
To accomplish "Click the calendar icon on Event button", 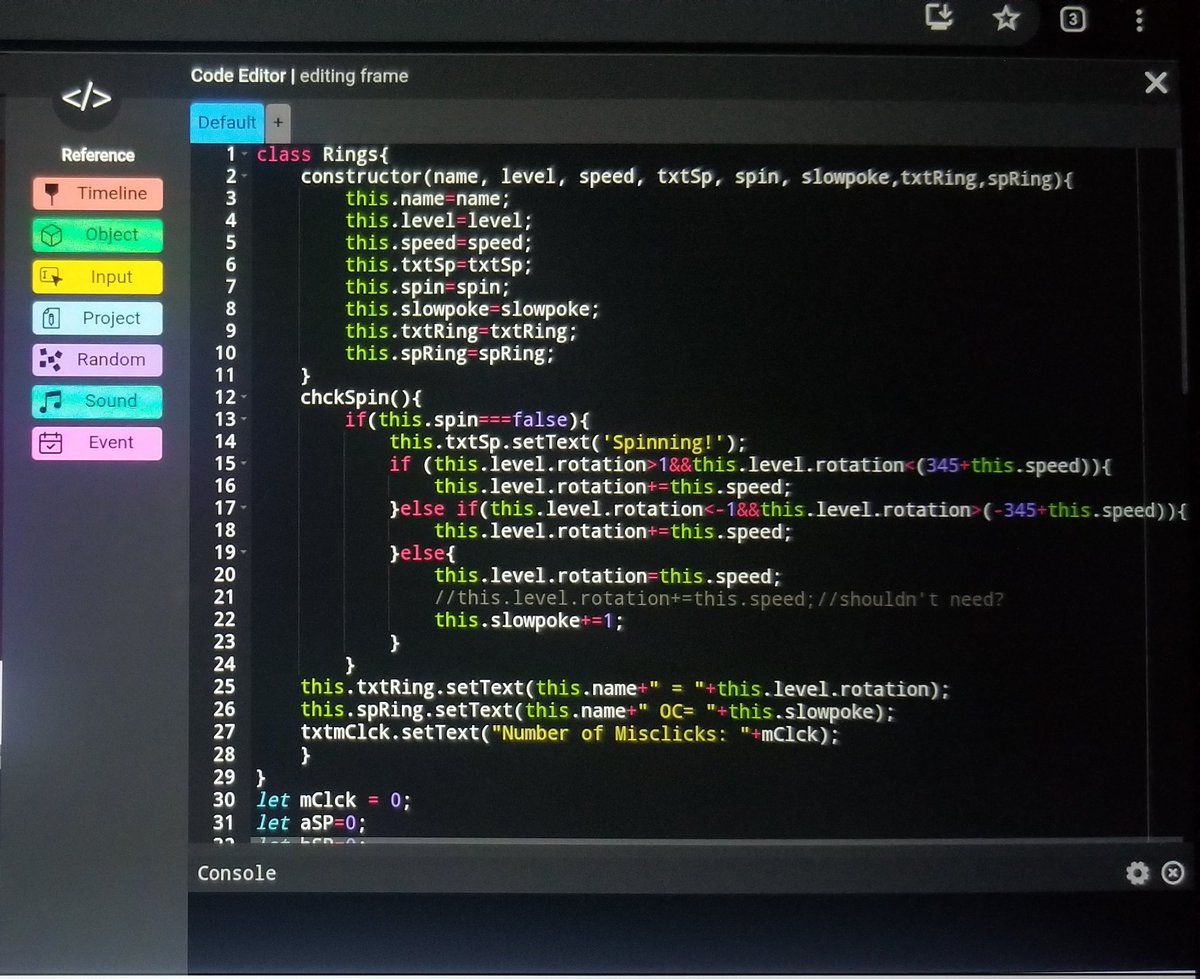I will (51, 443).
